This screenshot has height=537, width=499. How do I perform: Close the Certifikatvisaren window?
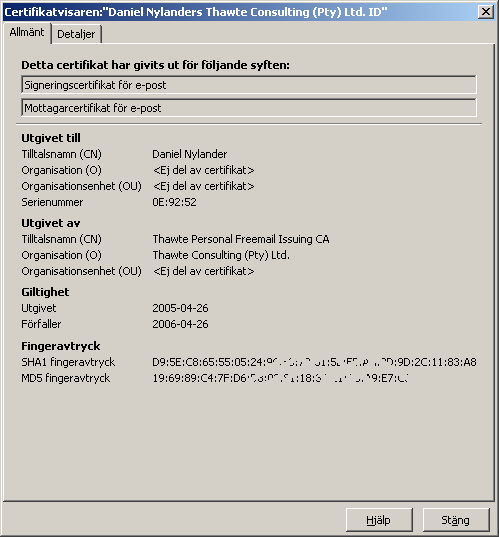[x=486, y=12]
